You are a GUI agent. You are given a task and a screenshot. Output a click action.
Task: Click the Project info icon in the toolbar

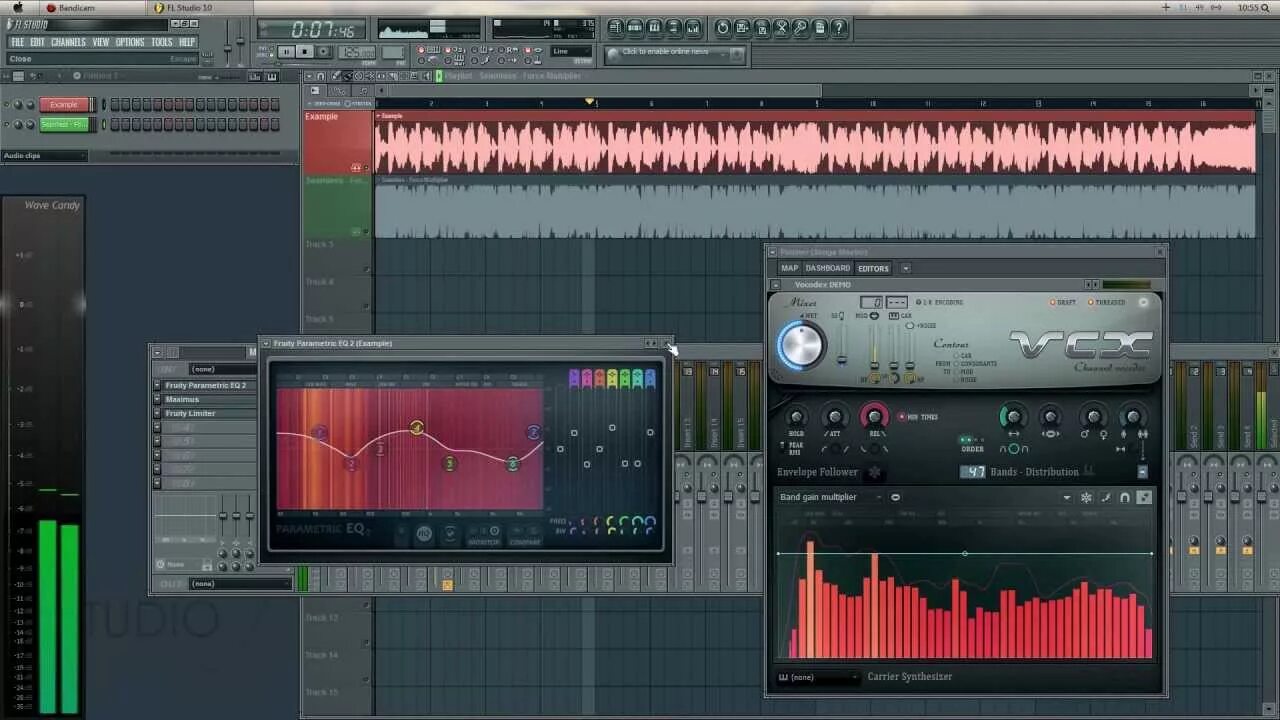click(x=820, y=28)
